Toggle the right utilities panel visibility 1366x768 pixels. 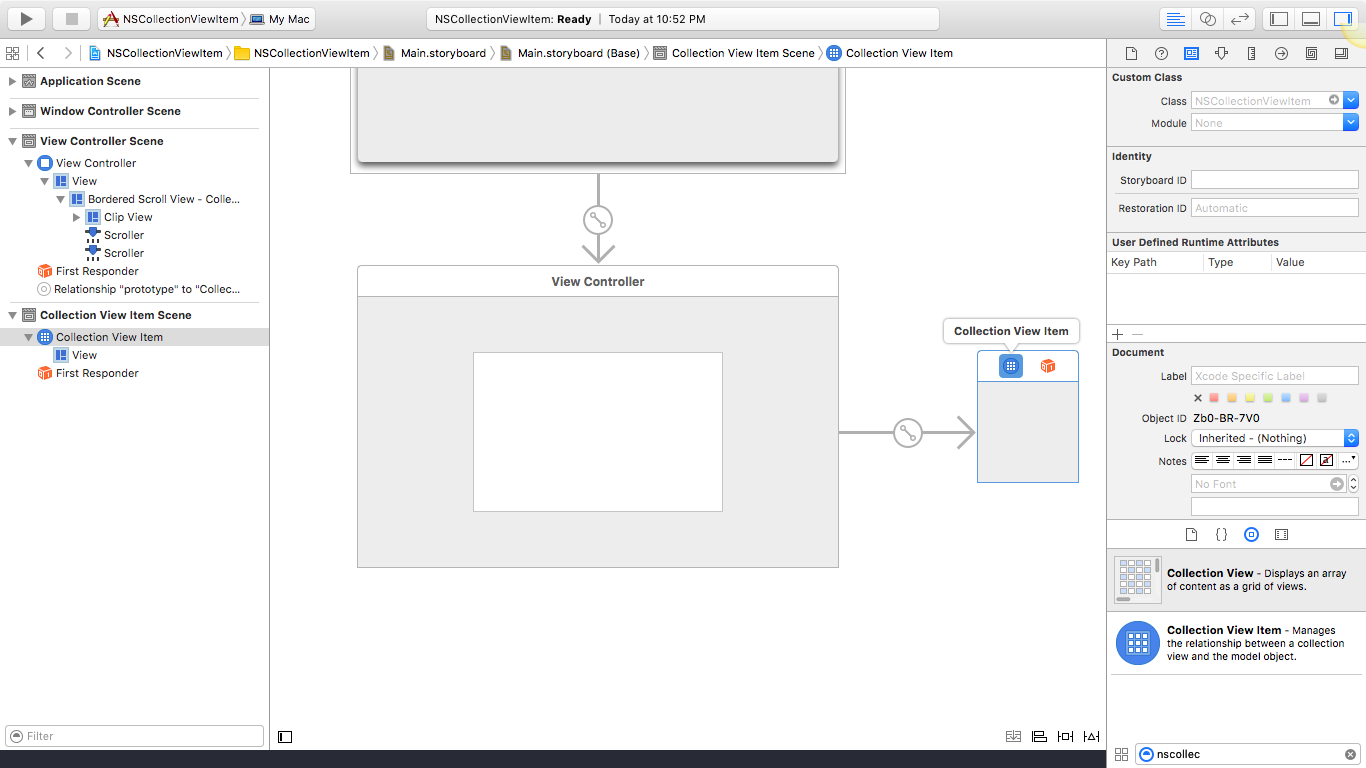coord(1341,17)
